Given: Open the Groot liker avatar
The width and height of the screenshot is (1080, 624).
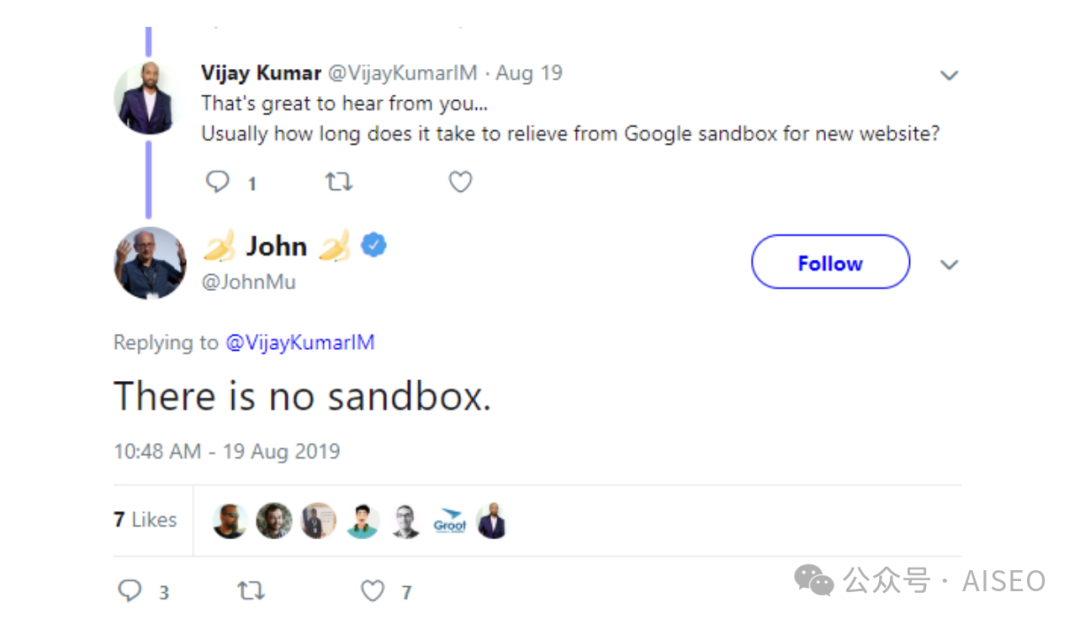Looking at the screenshot, I should click(450, 521).
